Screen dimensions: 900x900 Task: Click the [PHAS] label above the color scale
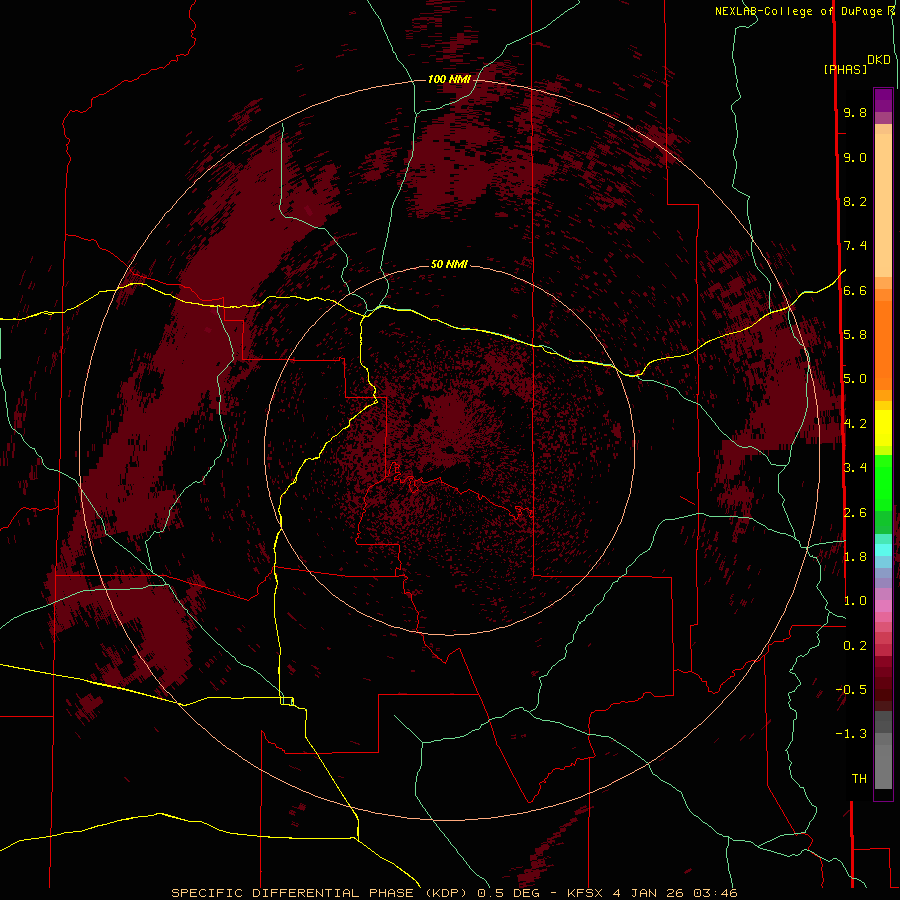[x=845, y=69]
